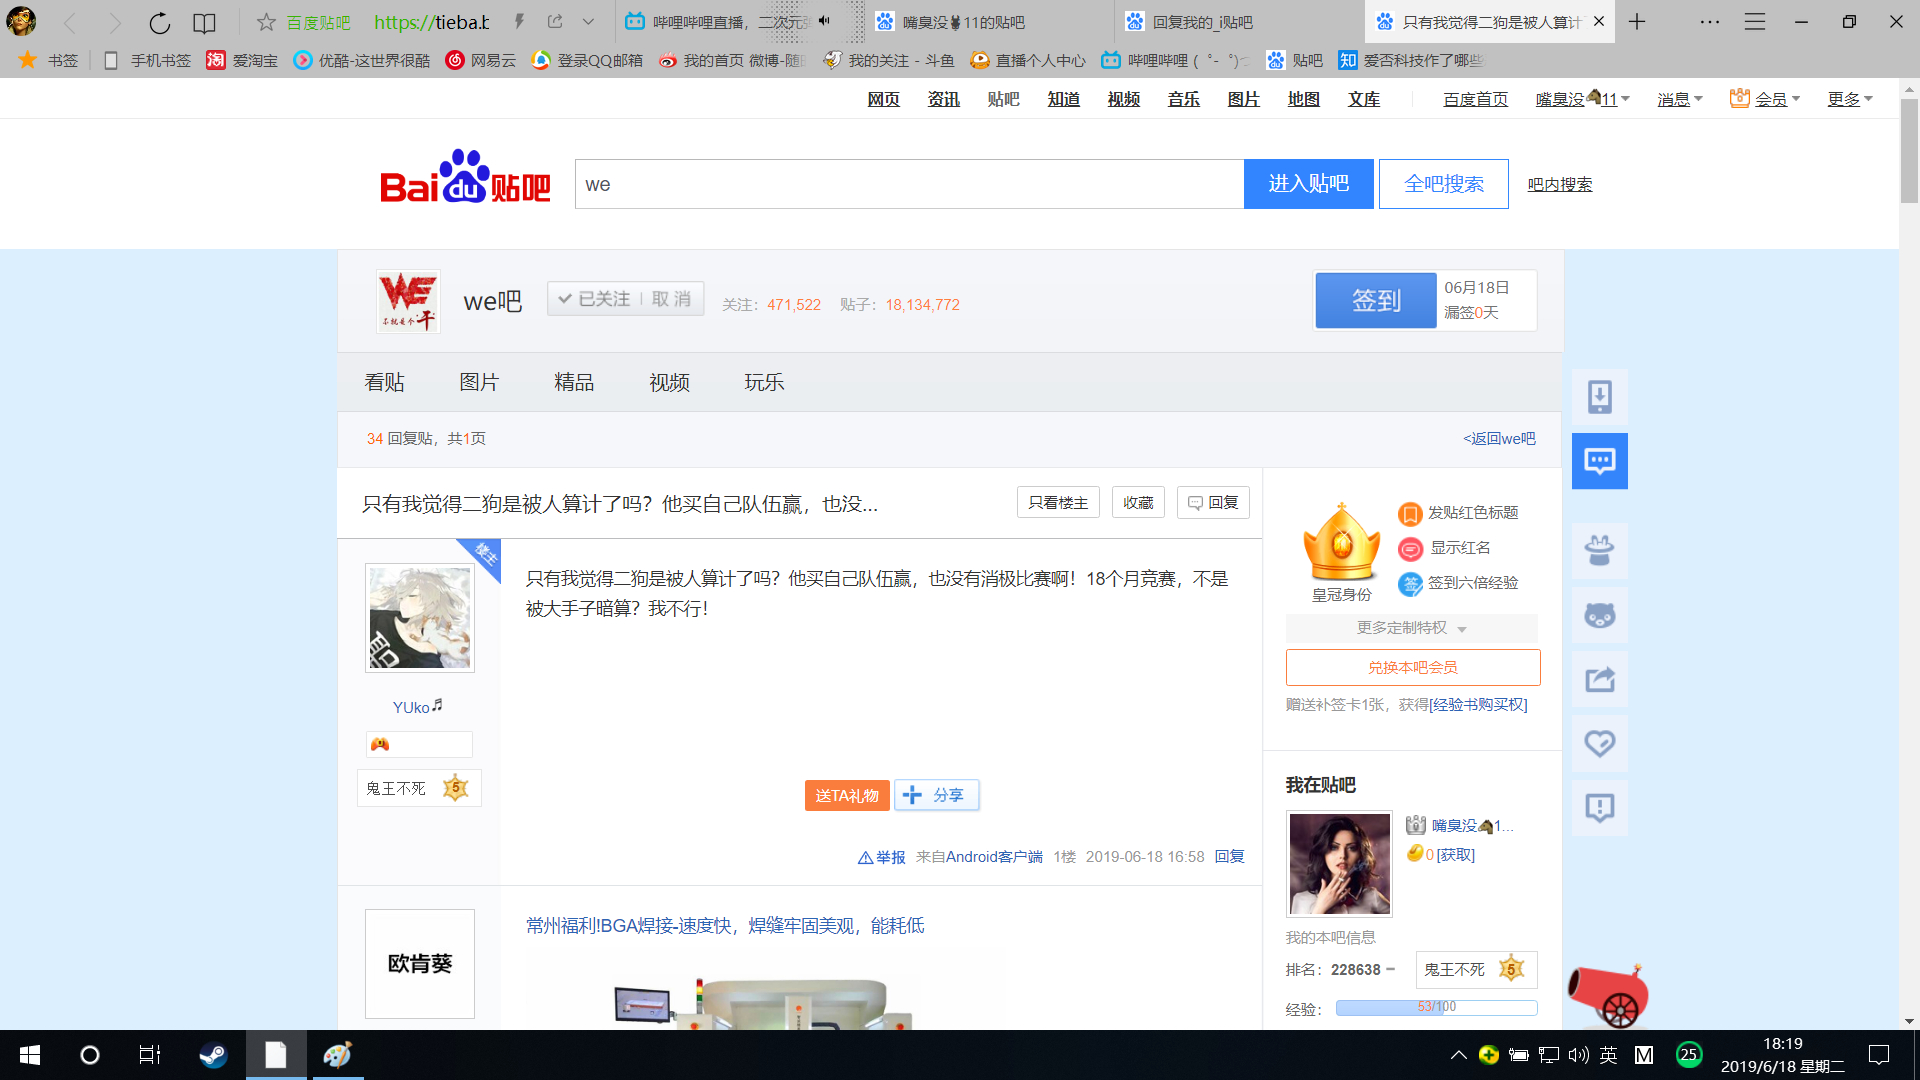Click the 获取 coins link
The image size is (1920, 1080).
1455,855
